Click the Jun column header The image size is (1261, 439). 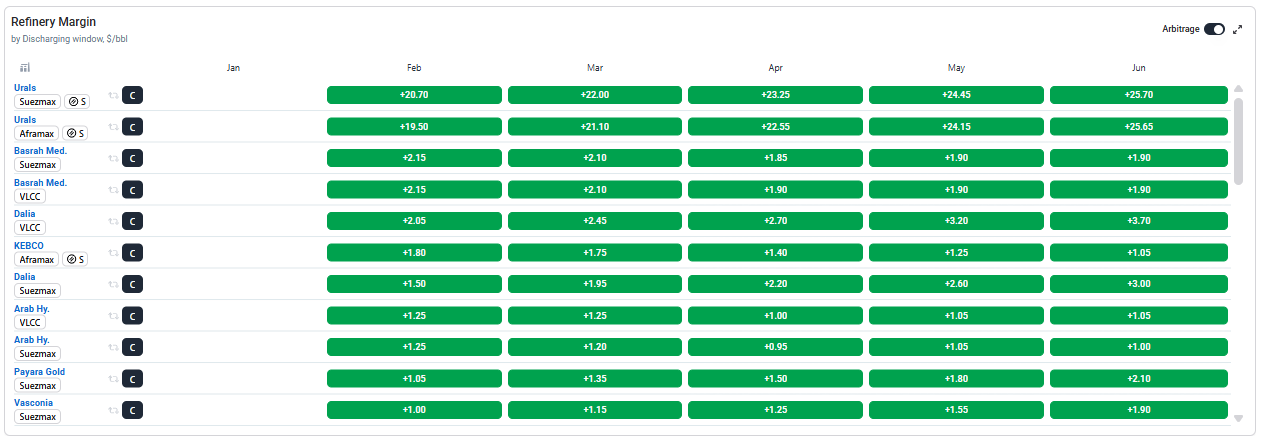[x=1138, y=68]
